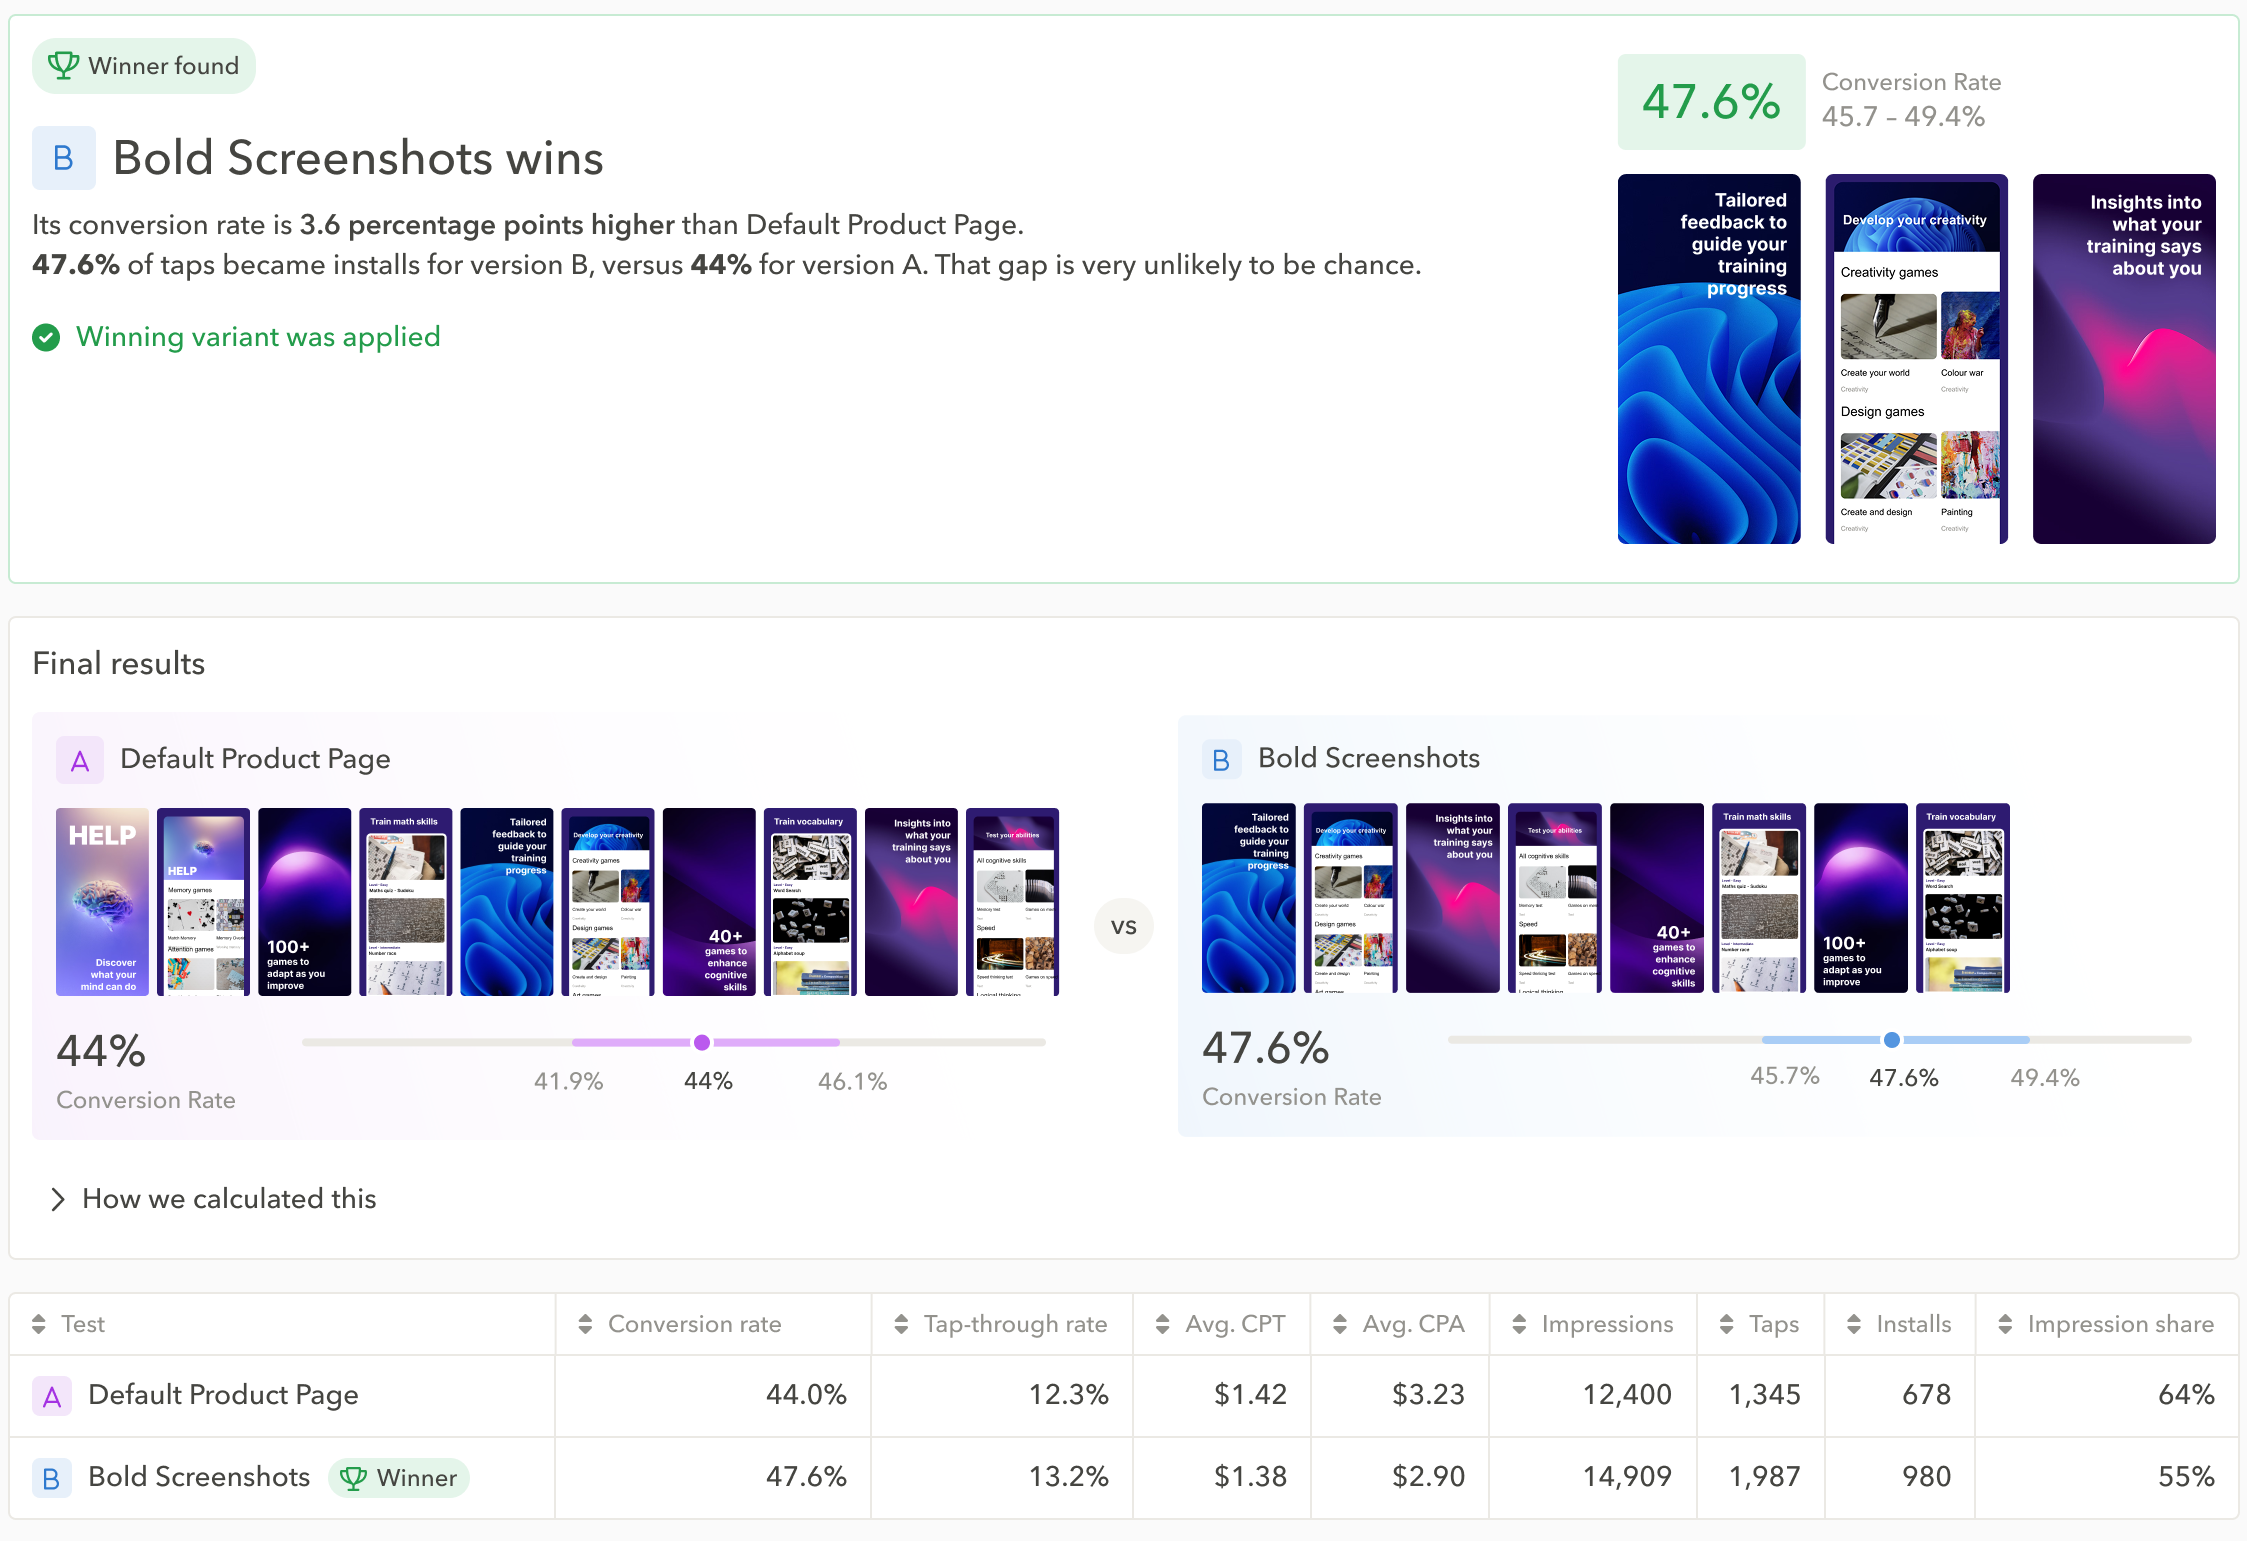The width and height of the screenshot is (2247, 1541).
Task: Open variant A's 100+ games screenshot
Action: [x=305, y=902]
